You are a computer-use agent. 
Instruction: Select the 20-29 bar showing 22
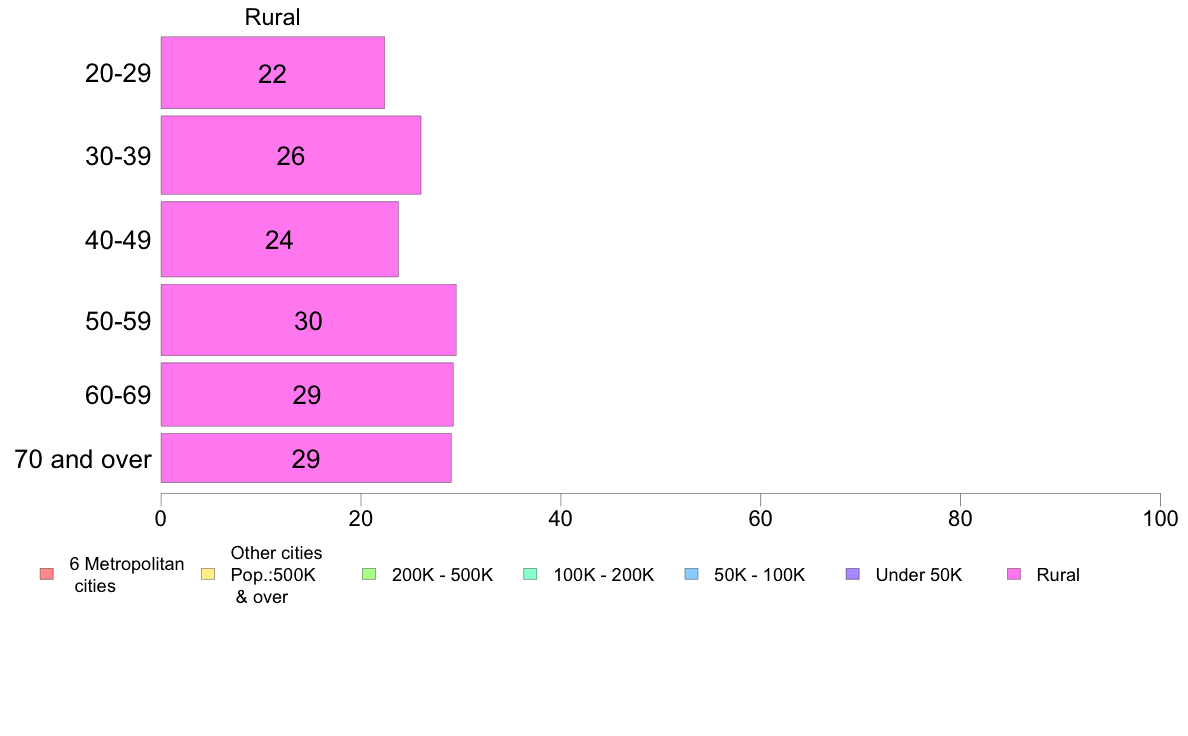[x=273, y=73]
